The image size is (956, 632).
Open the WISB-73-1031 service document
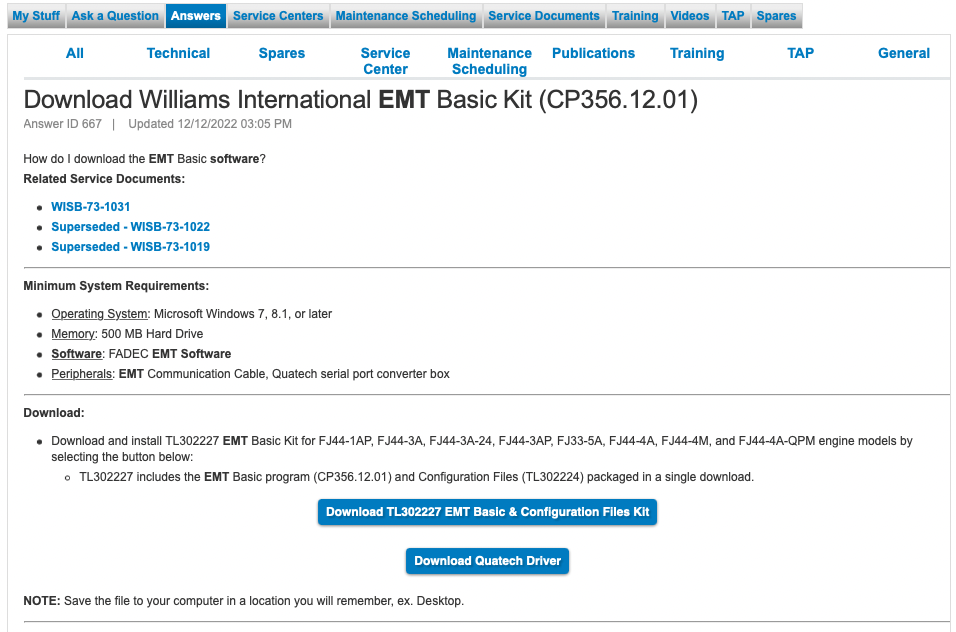[x=91, y=207]
